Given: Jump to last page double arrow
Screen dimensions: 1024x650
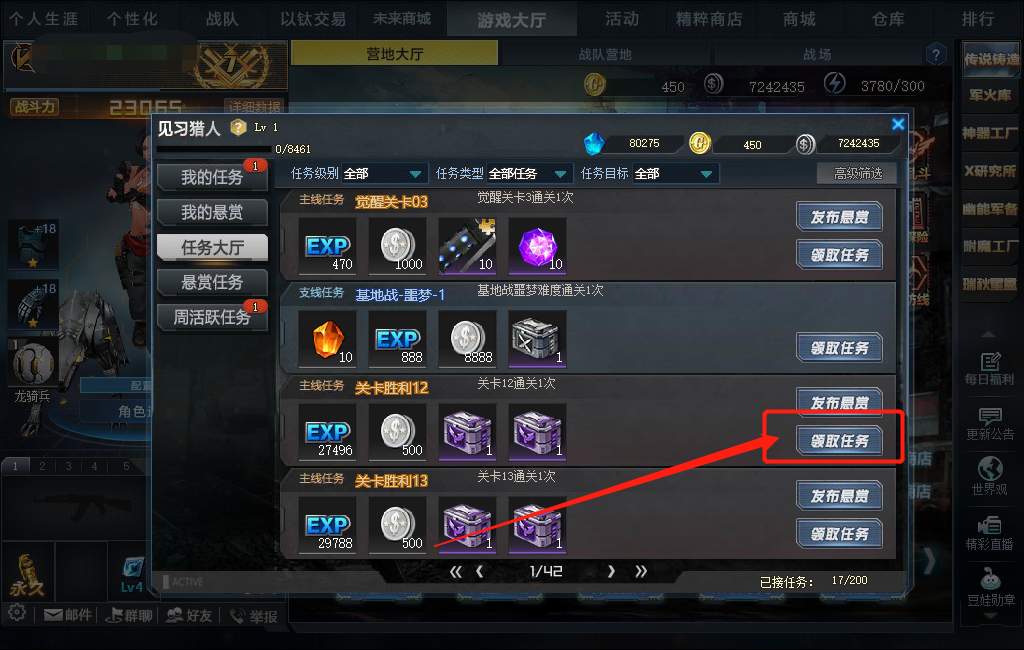Looking at the screenshot, I should click(641, 572).
